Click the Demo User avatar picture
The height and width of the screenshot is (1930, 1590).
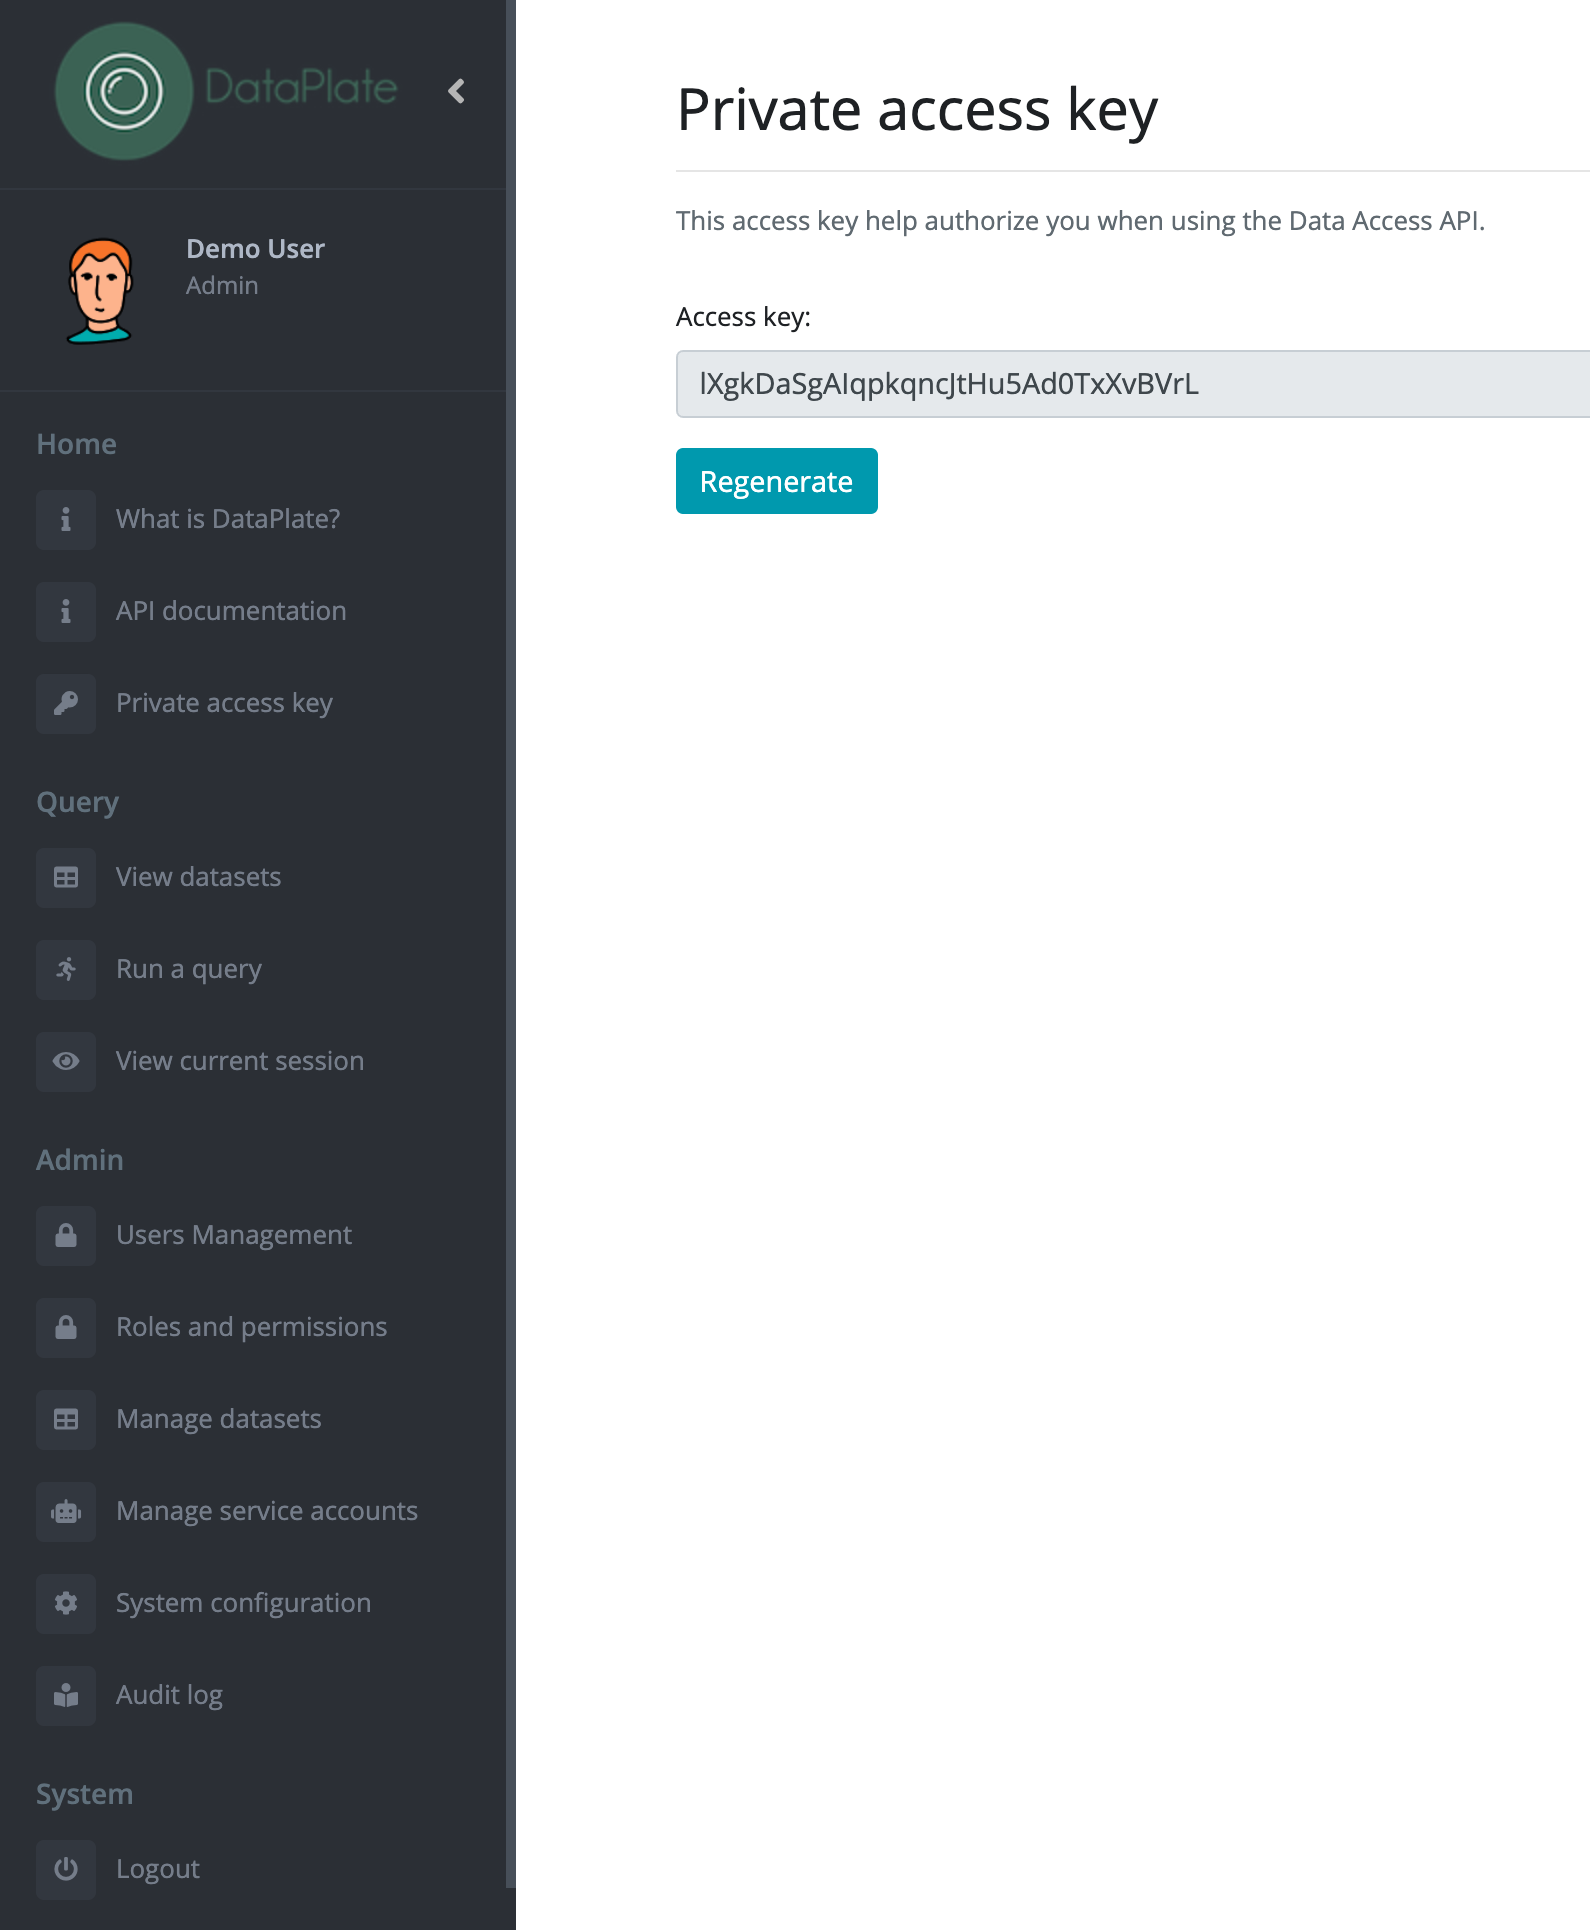(100, 290)
